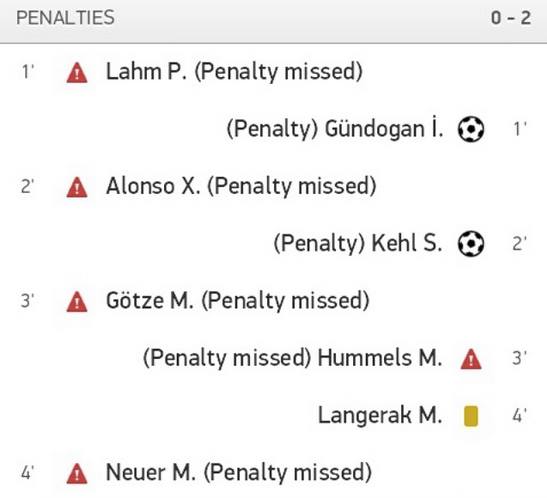Open Hummels M. penalty missed entry

292,358
